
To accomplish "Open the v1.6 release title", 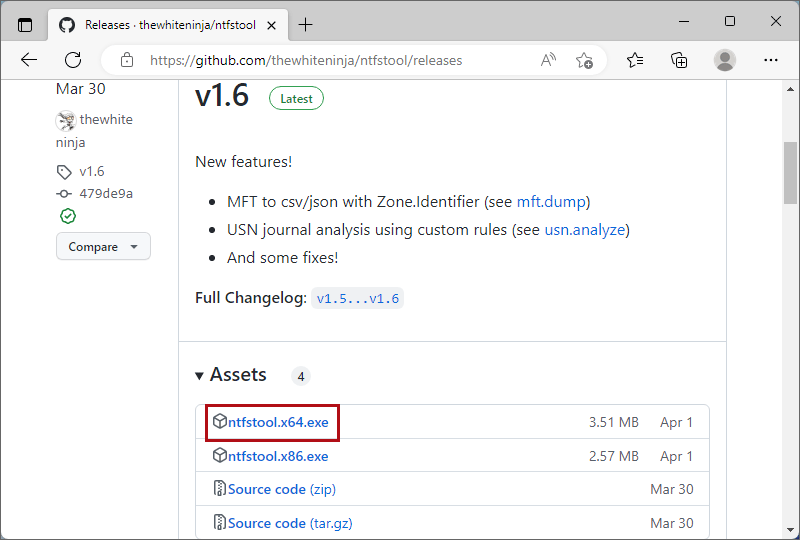I will tap(222, 95).
